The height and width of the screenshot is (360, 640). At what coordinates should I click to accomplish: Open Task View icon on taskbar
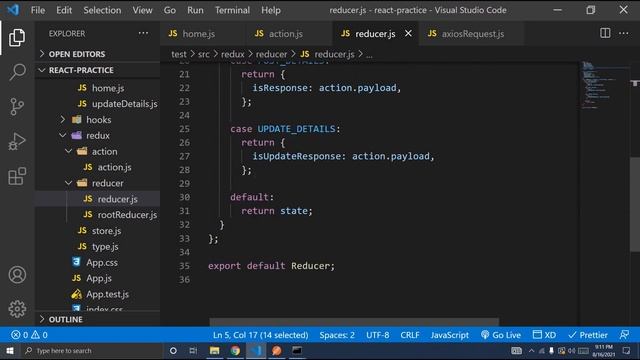193,351
